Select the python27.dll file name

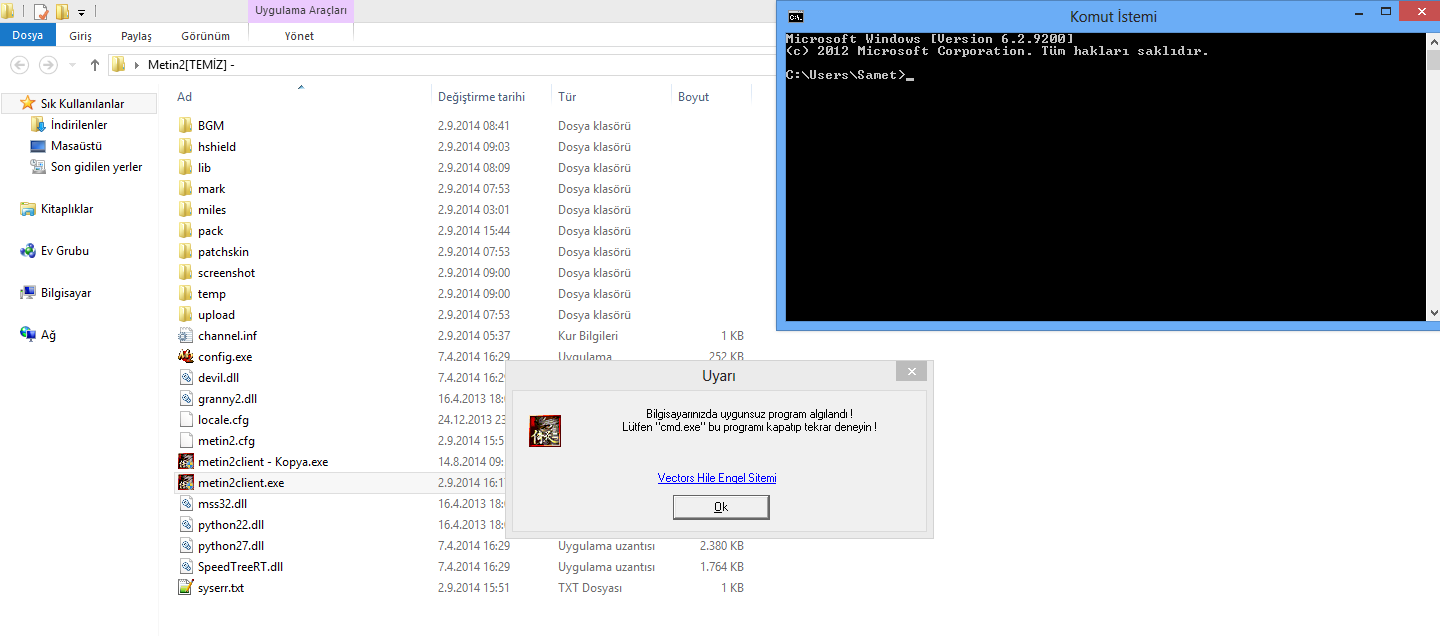[231, 545]
